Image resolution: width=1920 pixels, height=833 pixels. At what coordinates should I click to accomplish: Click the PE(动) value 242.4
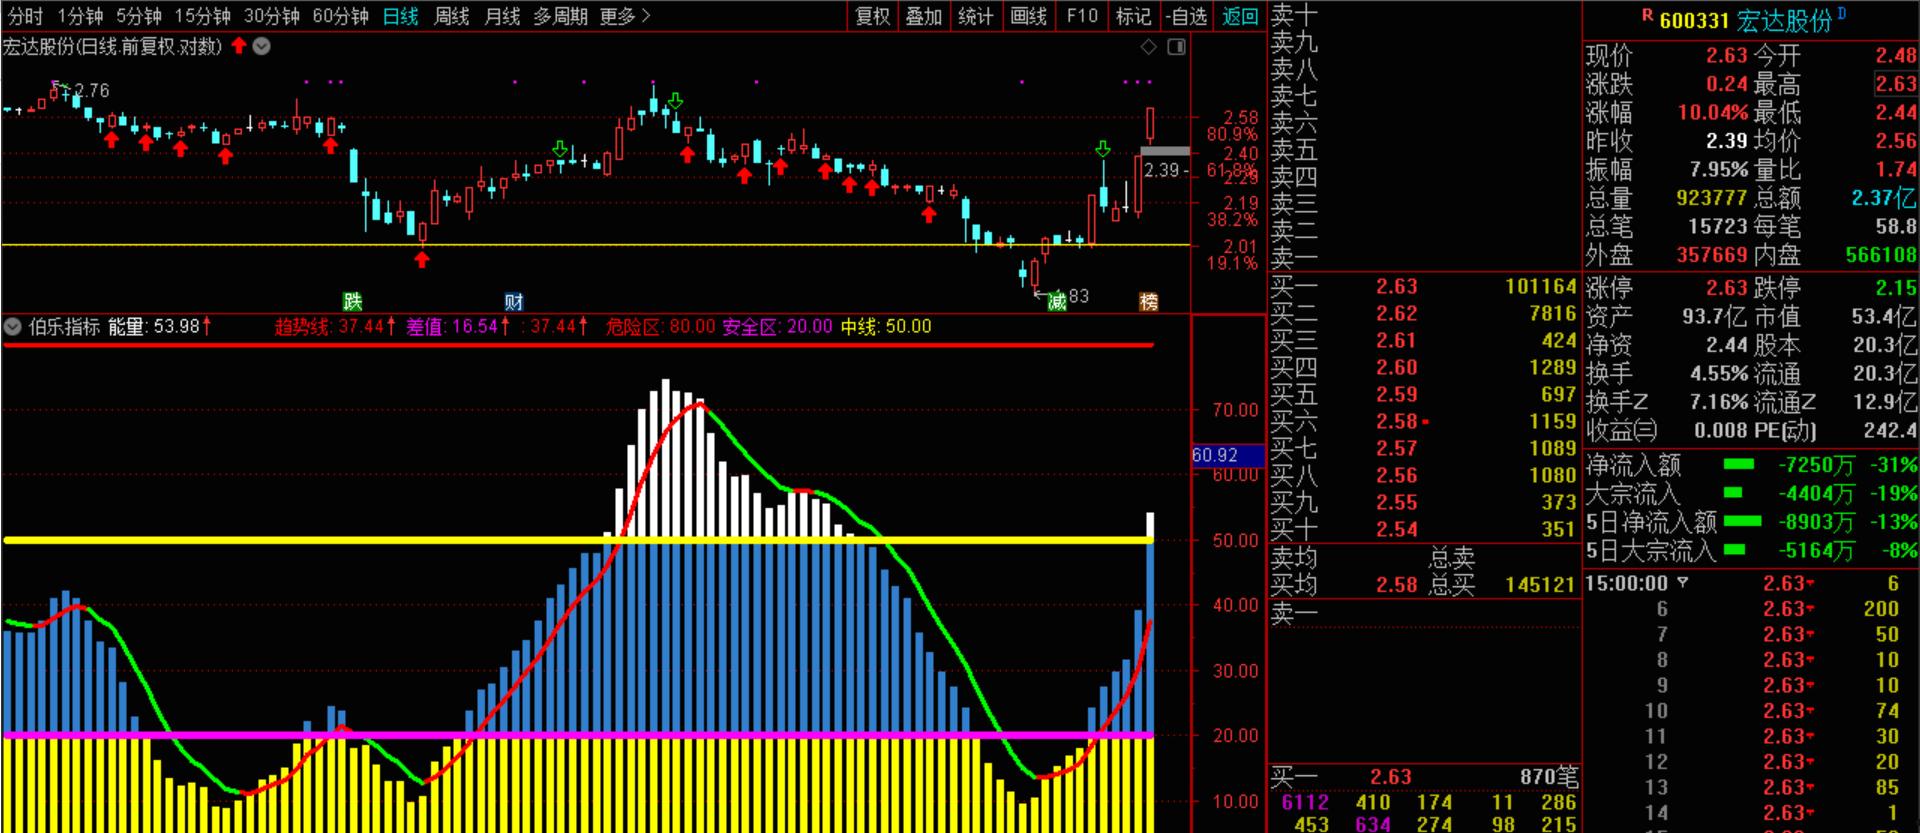click(1890, 431)
